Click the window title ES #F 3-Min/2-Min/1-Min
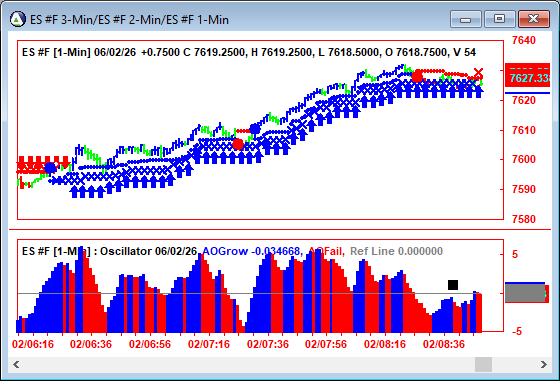The height and width of the screenshot is (381, 560). point(129,19)
